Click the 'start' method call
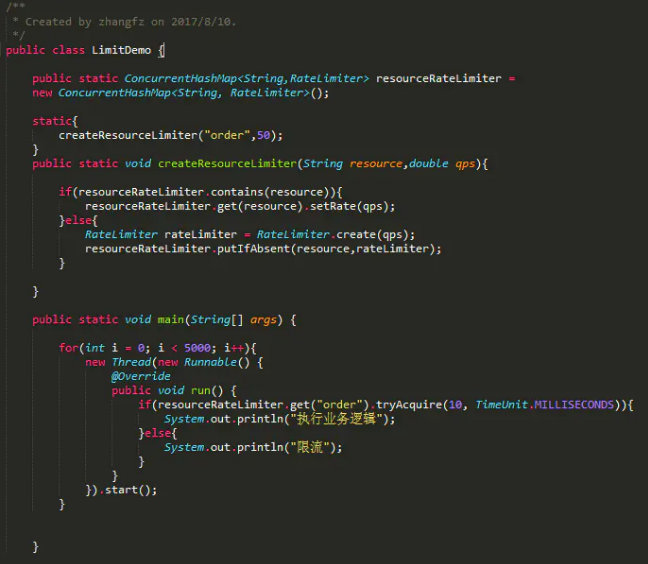Image resolution: width=648 pixels, height=564 pixels. tap(121, 490)
